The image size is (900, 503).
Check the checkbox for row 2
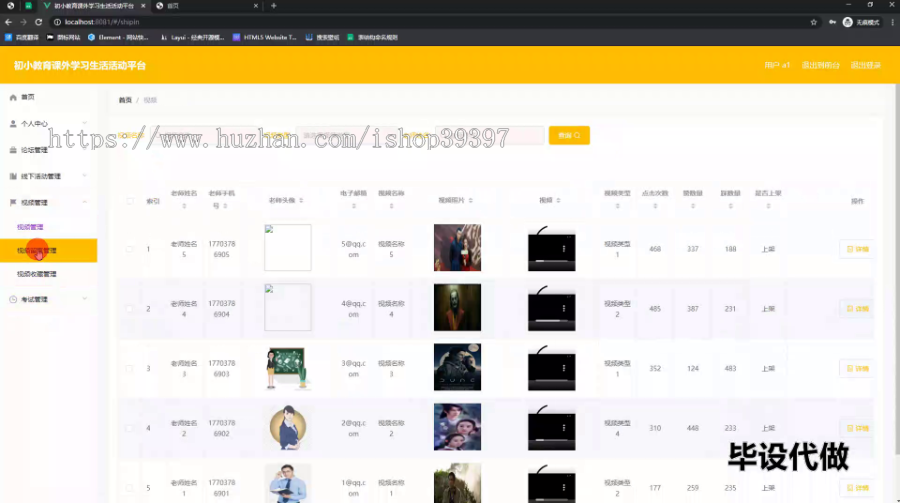click(x=130, y=309)
